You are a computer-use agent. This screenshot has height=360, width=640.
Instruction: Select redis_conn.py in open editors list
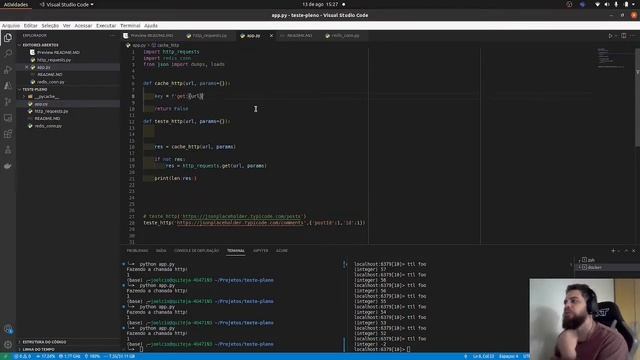50,82
